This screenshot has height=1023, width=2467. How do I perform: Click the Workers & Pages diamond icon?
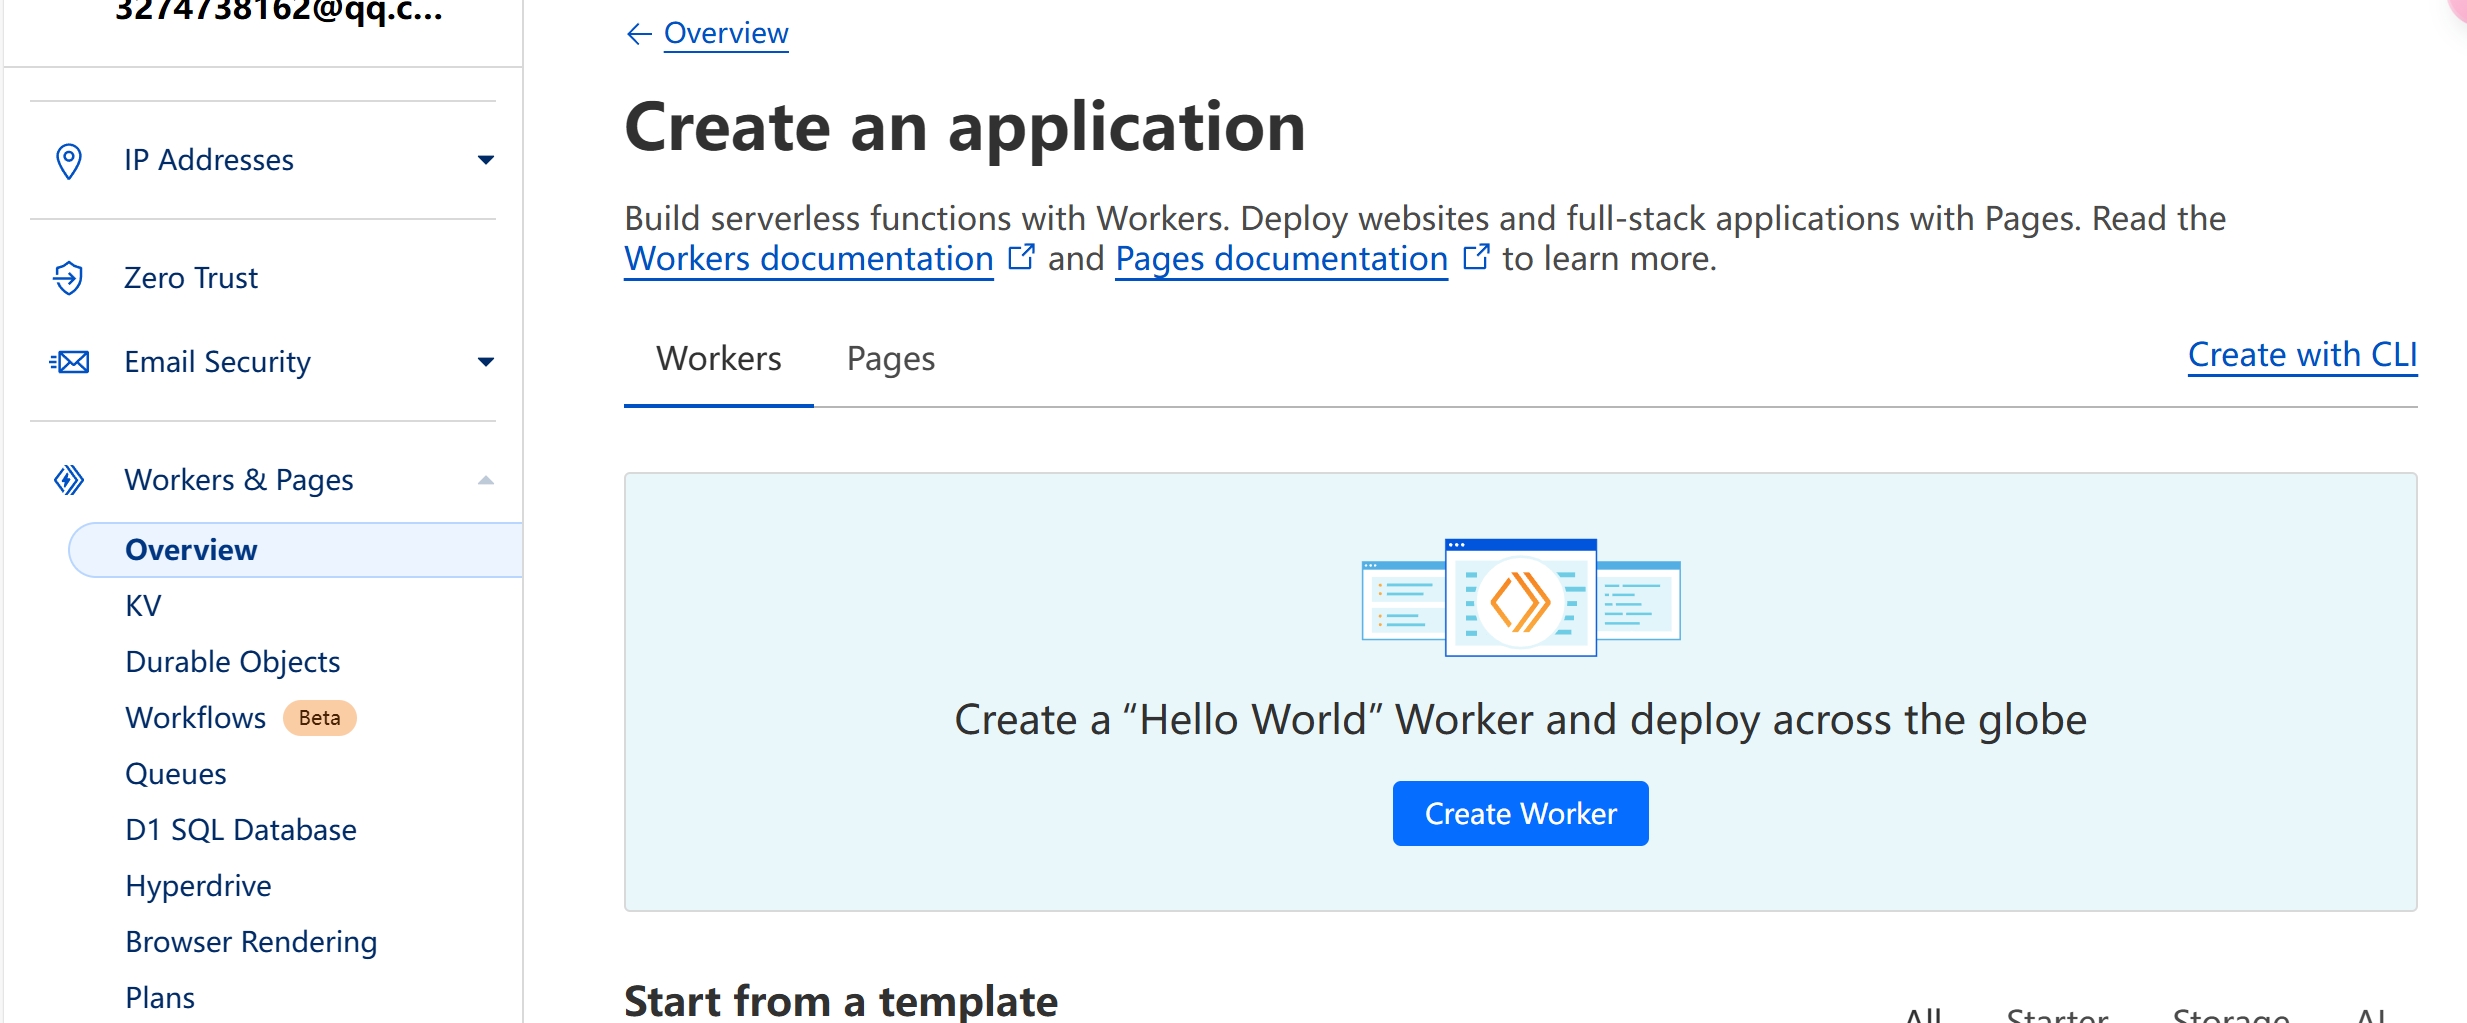(x=68, y=480)
